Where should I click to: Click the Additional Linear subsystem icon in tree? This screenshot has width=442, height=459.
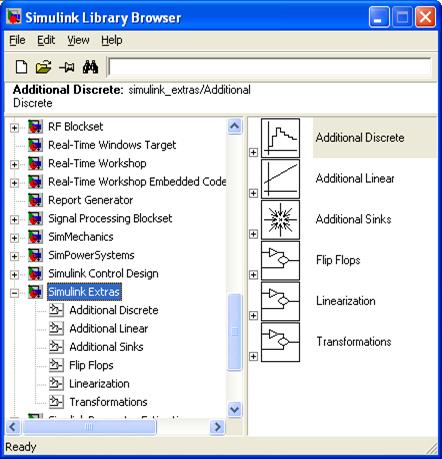(x=56, y=329)
